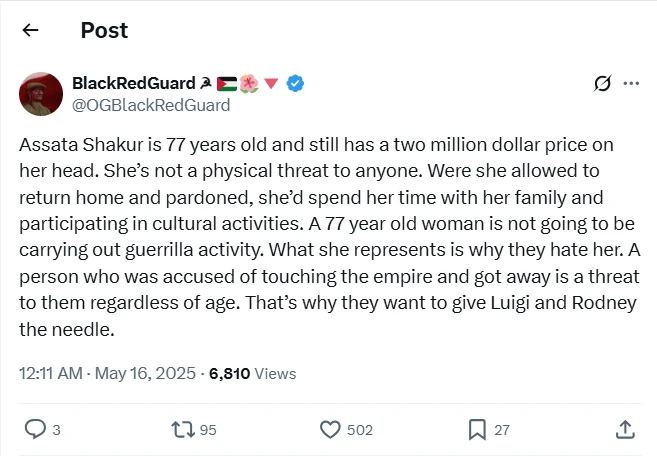Click the blue verified badge
This screenshot has height=456, width=657.
click(x=296, y=84)
